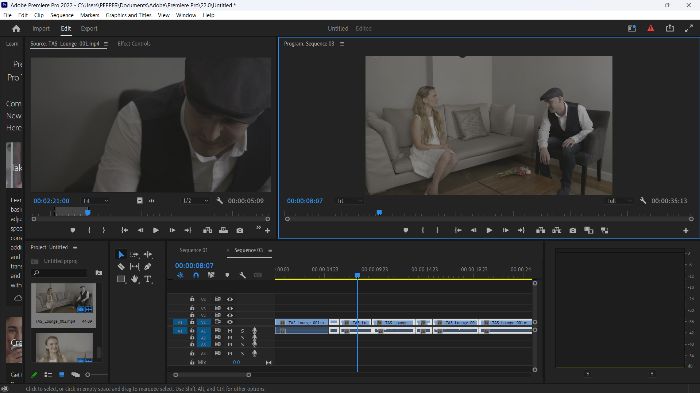Select the Selection (arrow) tool
Screen dimensions: 700x393
pos(121,255)
